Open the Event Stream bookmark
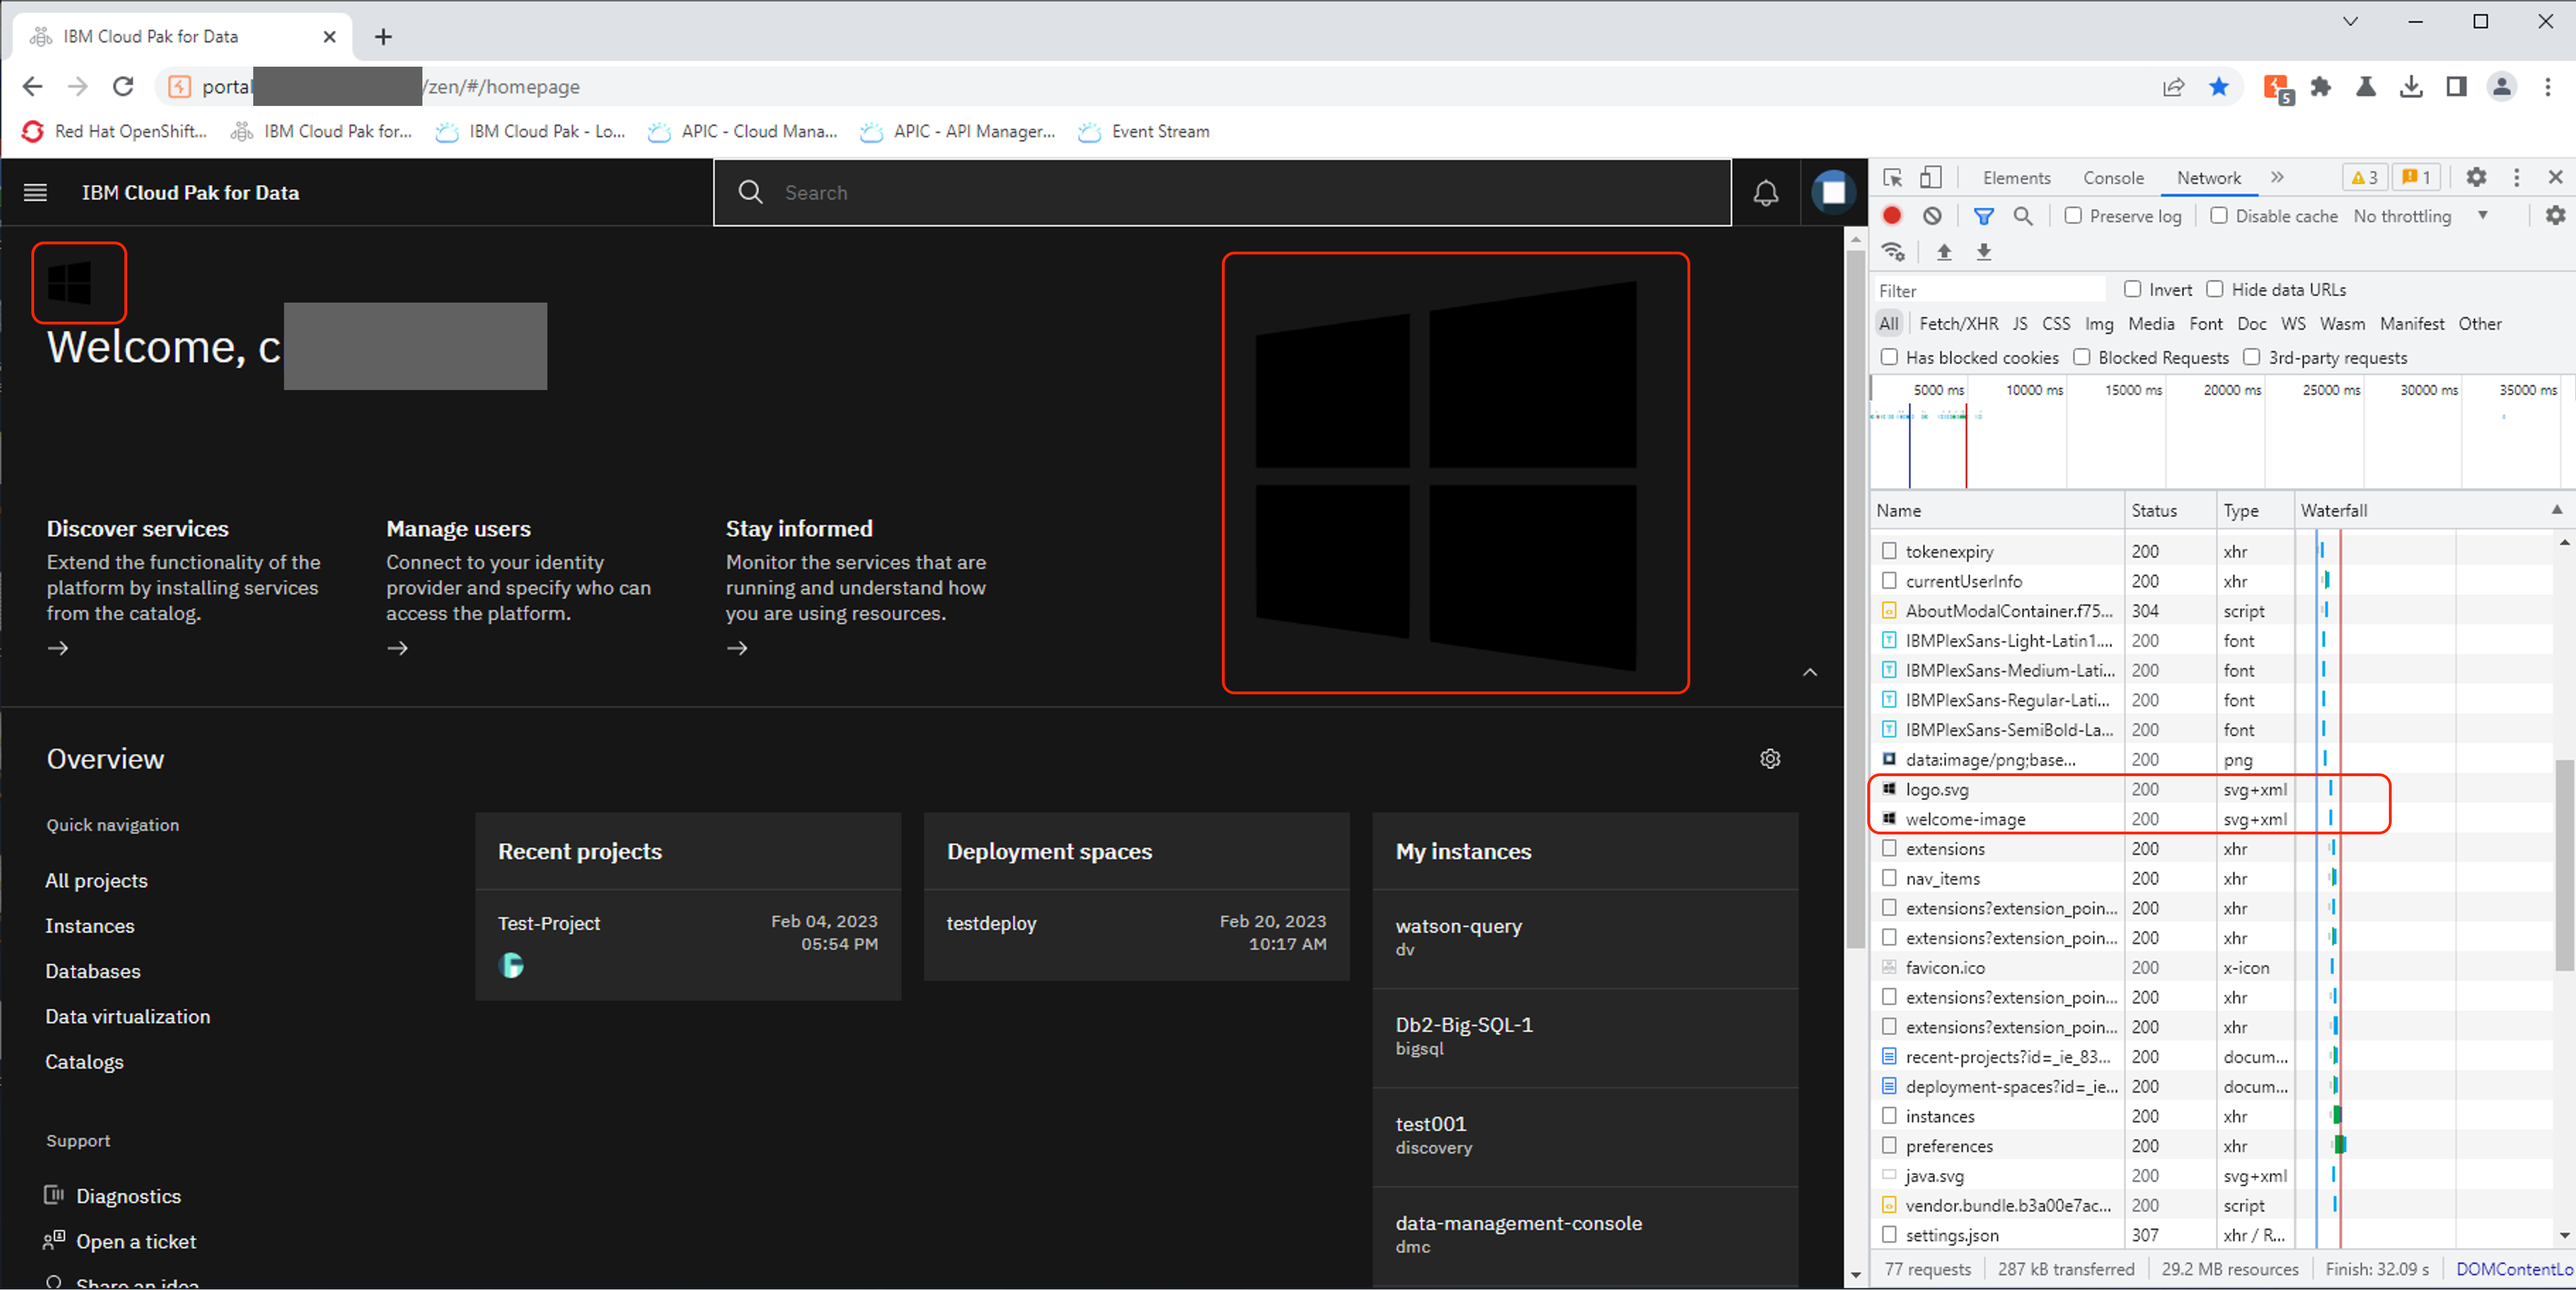 pyautogui.click(x=1143, y=131)
